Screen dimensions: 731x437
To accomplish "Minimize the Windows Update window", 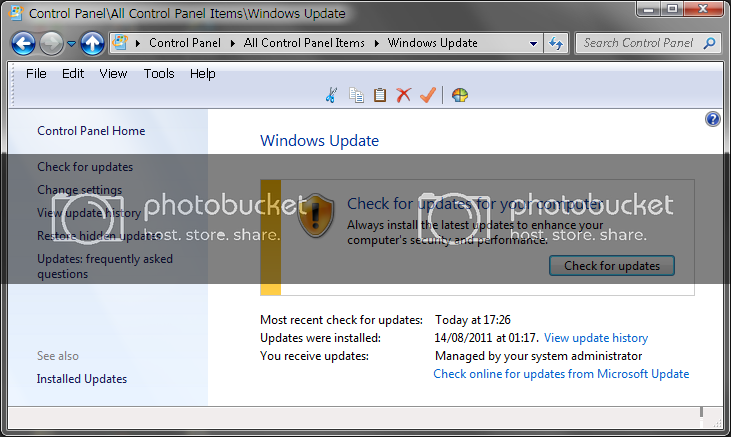I will coord(648,9).
